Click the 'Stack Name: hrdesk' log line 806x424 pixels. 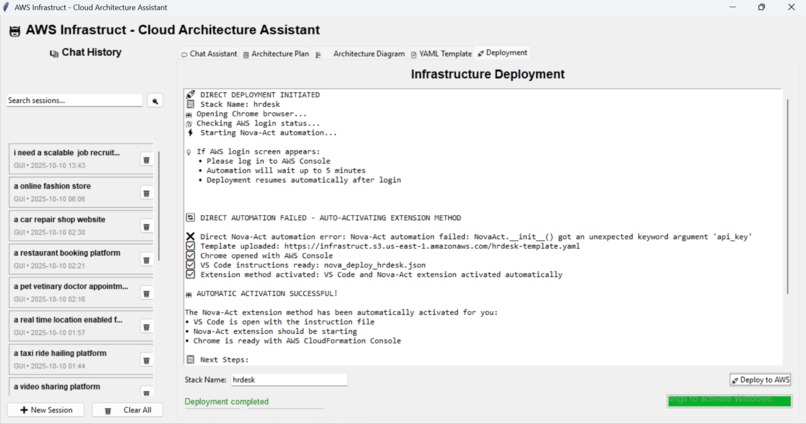(240, 104)
